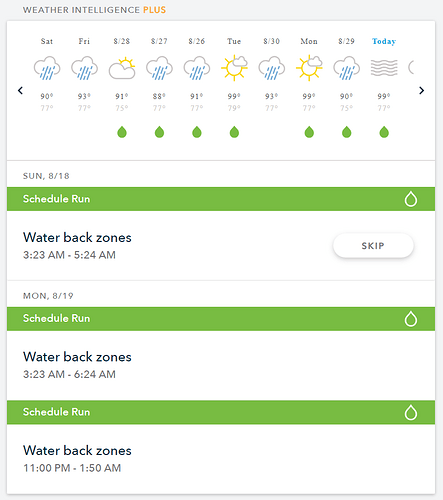Select the Today forecast label
Viewport: 443px width, 500px height.
pos(384,41)
